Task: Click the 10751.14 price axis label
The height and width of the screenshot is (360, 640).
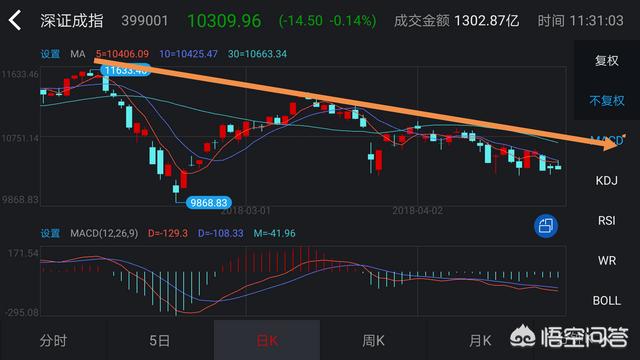Action: [x=20, y=138]
